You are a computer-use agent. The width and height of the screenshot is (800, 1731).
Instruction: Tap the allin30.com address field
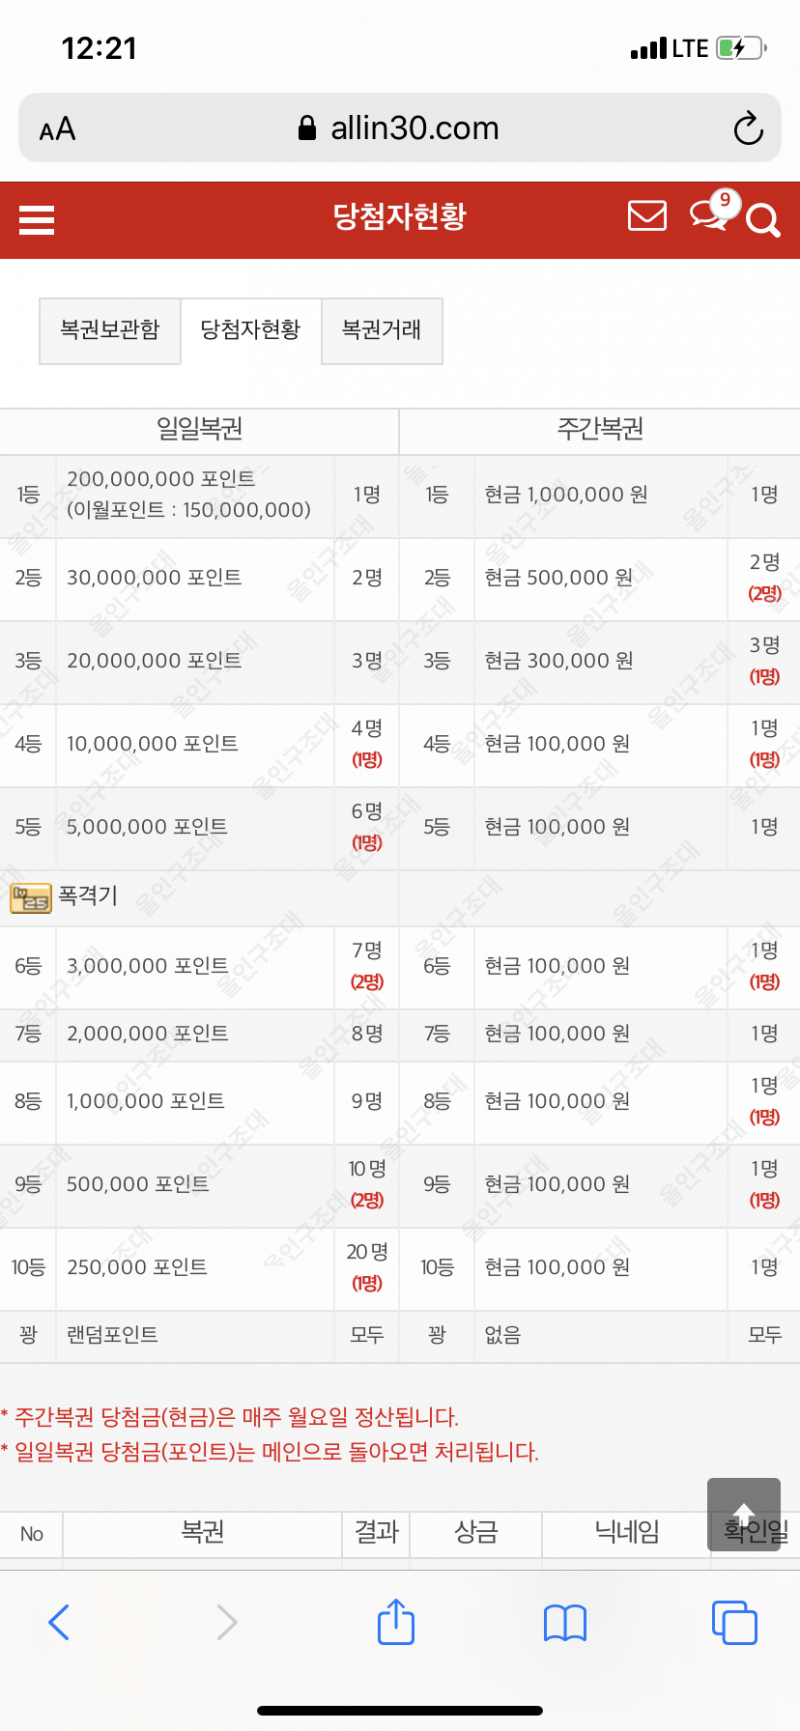[x=399, y=128]
